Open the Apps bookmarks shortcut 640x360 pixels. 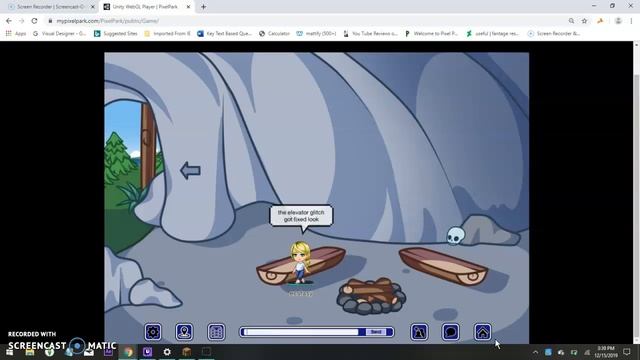point(16,34)
